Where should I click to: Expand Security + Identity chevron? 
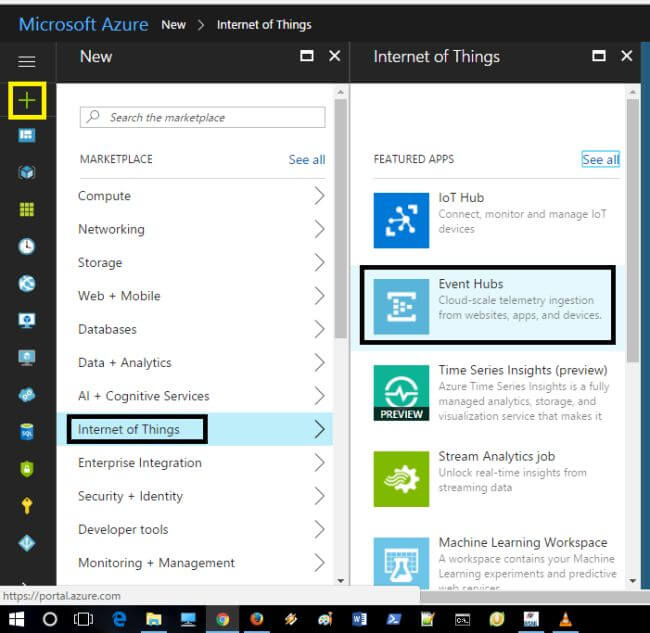pos(319,496)
